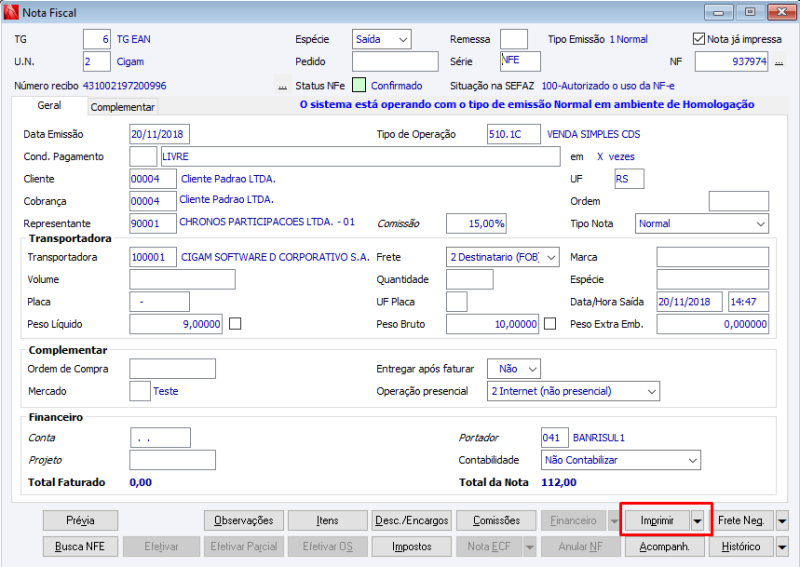The width and height of the screenshot is (800, 567).
Task: Open the Espécie dropdown showing Saída
Action: 382,39
